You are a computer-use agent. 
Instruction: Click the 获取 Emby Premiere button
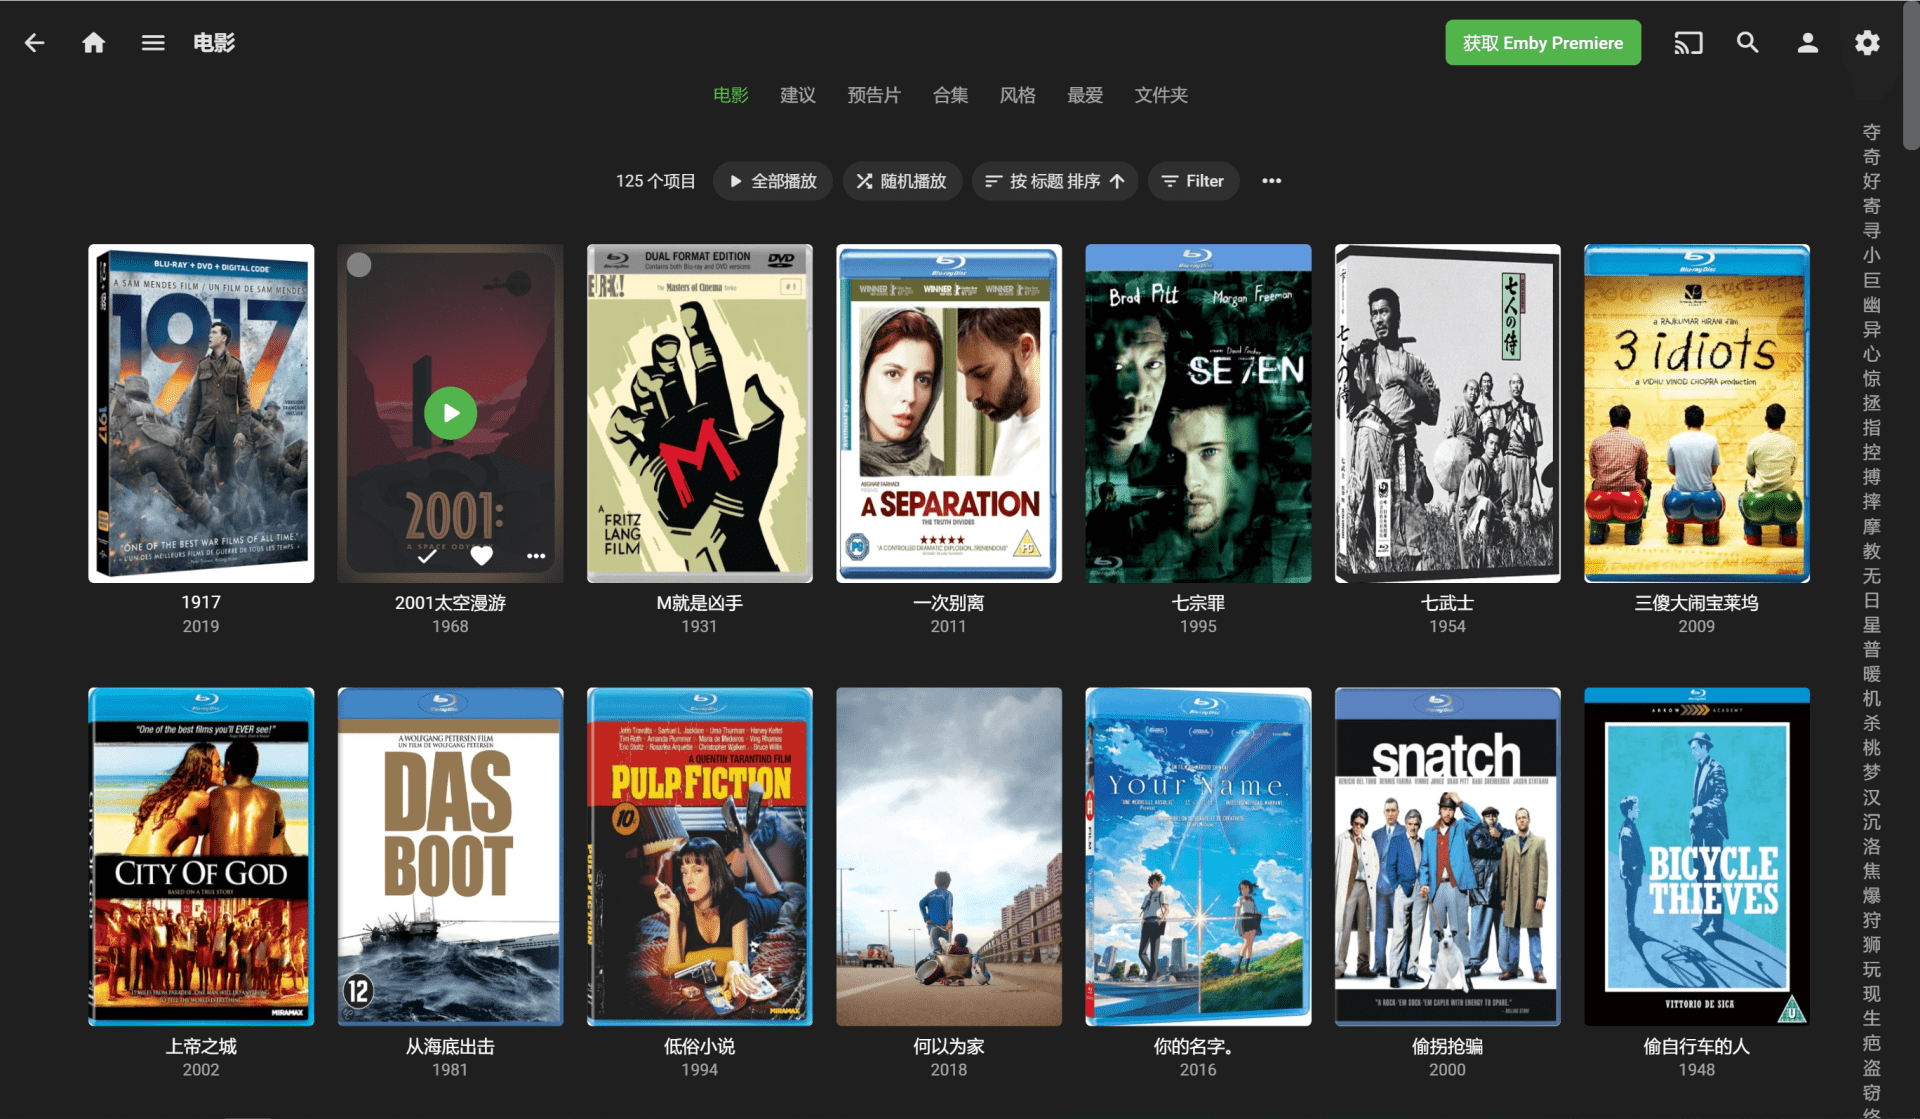coord(1543,43)
